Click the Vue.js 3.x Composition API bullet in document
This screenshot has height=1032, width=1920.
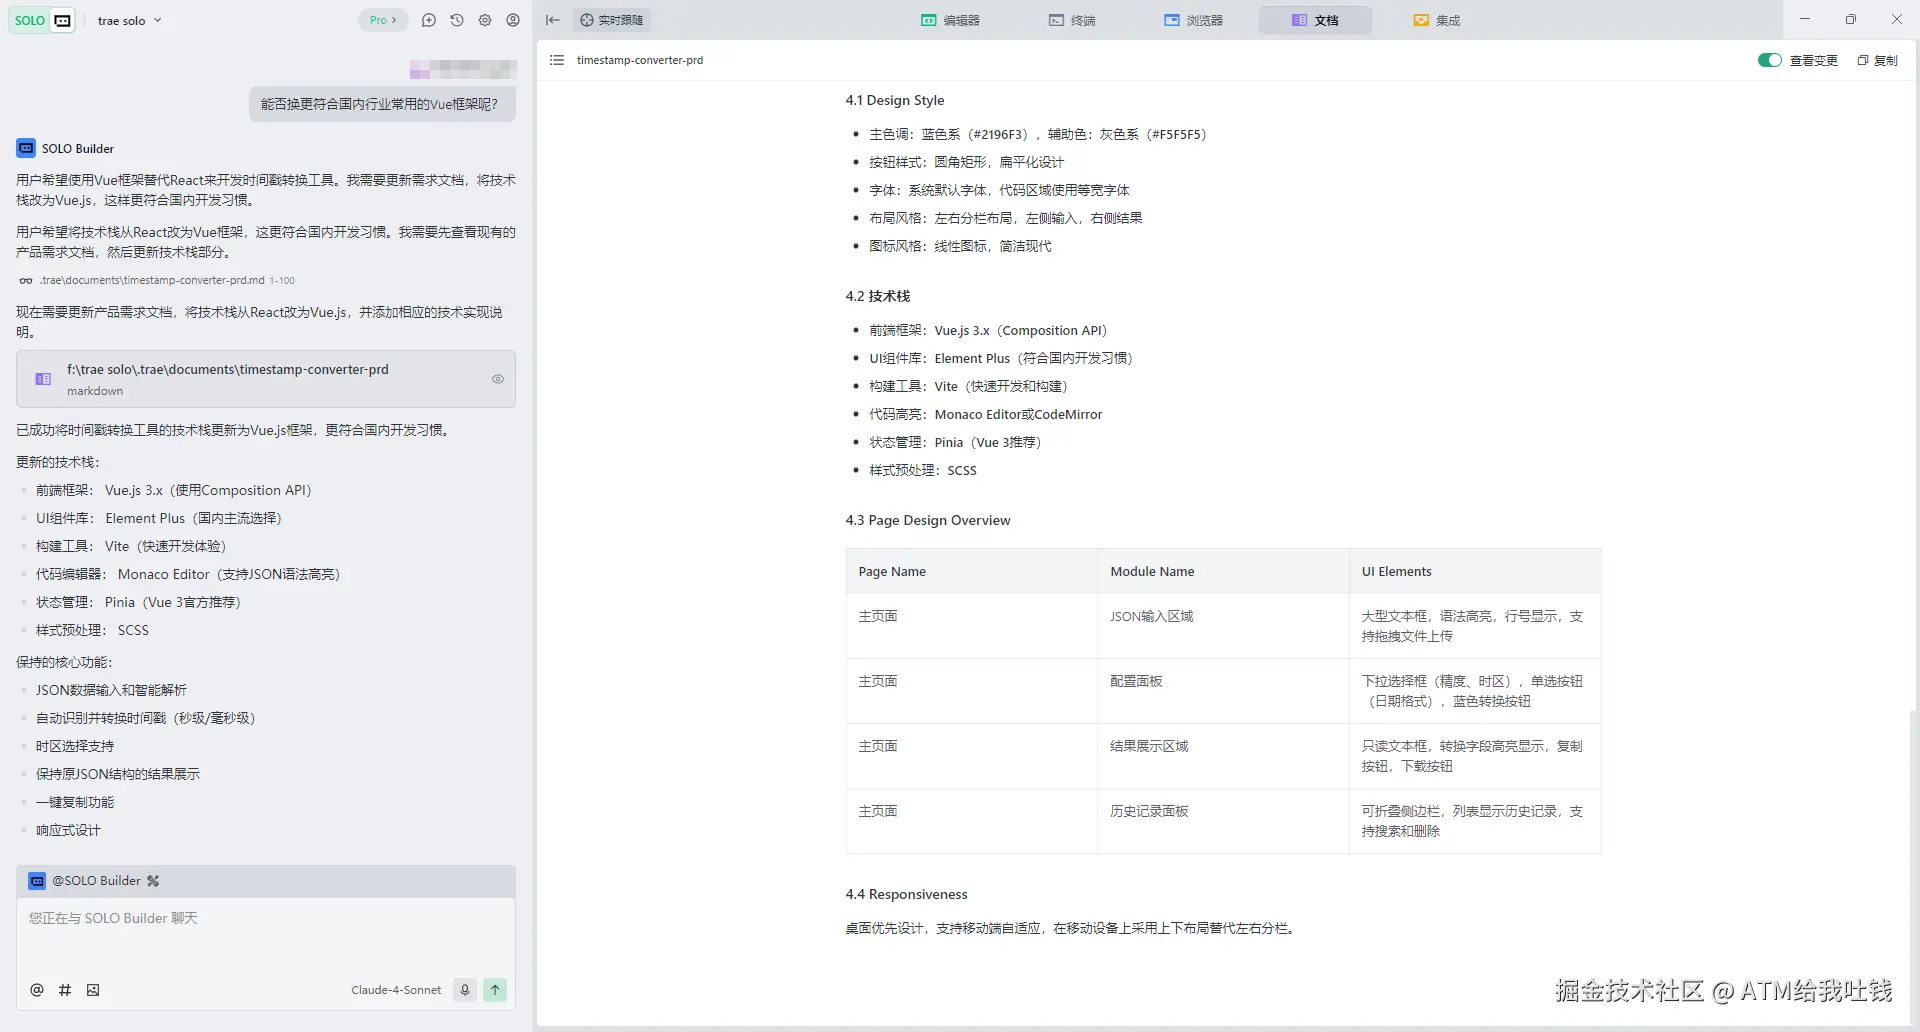click(x=988, y=330)
